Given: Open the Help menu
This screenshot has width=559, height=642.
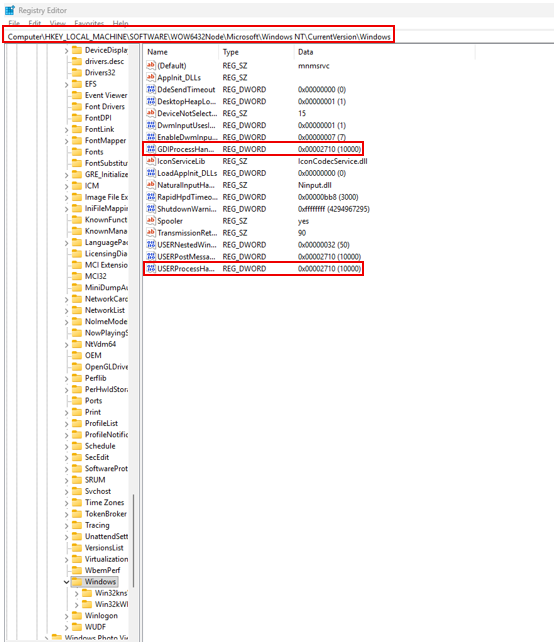Looking at the screenshot, I should (120, 23).
